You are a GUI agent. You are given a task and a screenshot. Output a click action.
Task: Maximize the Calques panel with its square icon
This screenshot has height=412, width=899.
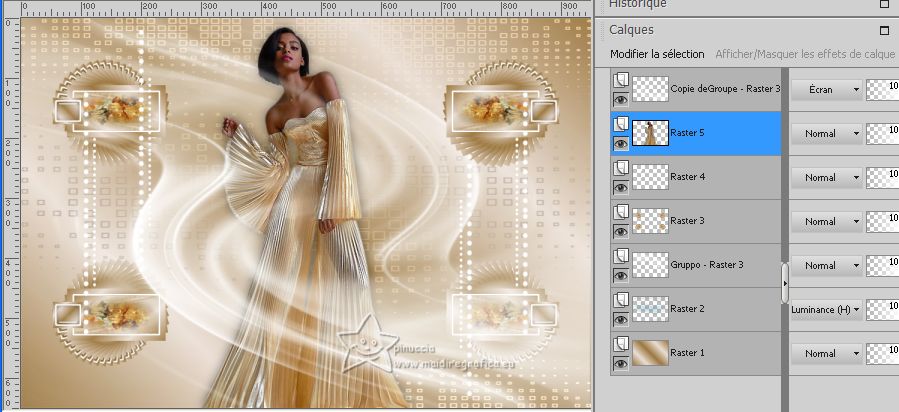coord(884,30)
